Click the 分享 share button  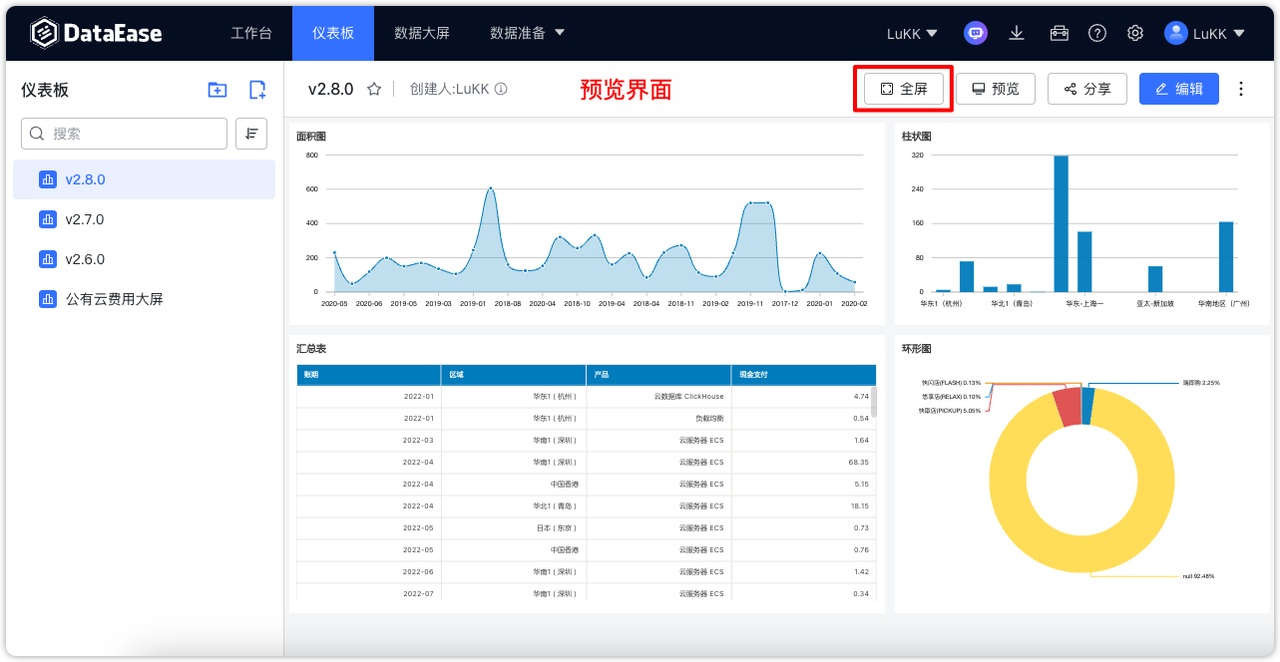coord(1087,88)
